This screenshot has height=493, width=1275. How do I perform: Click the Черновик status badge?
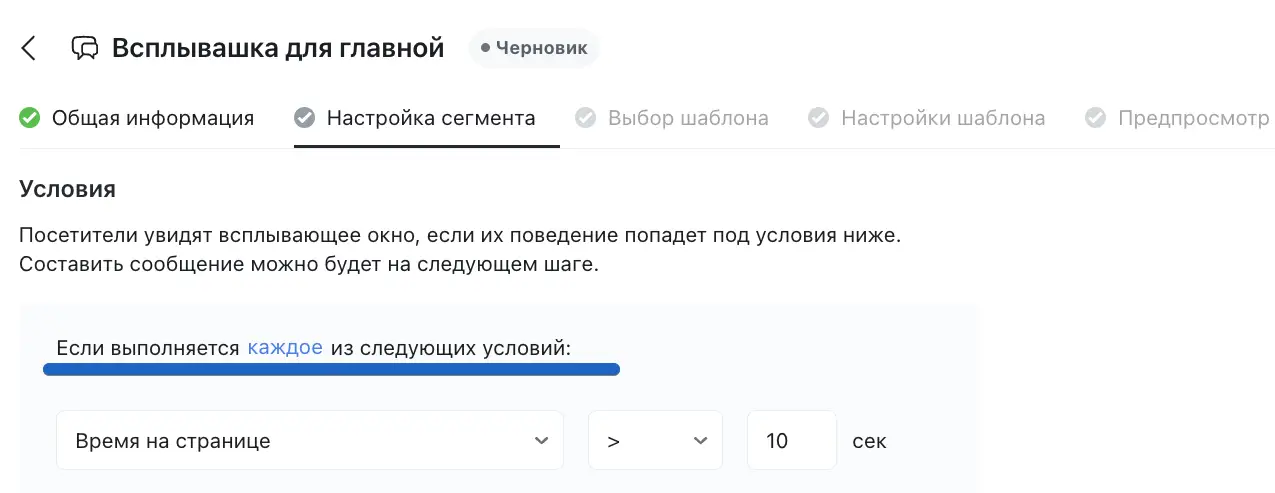(534, 48)
